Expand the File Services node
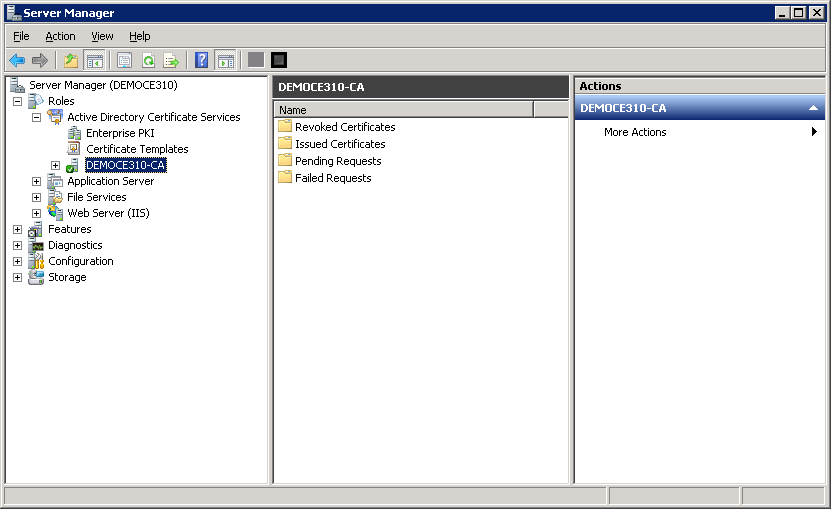This screenshot has width=831, height=509. (x=37, y=198)
